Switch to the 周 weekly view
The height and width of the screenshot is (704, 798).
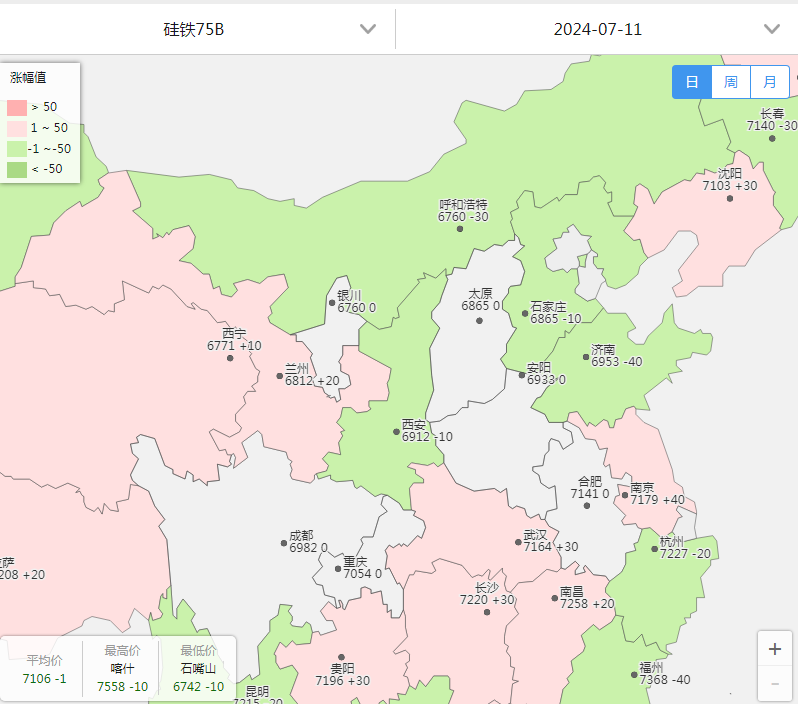(x=731, y=82)
